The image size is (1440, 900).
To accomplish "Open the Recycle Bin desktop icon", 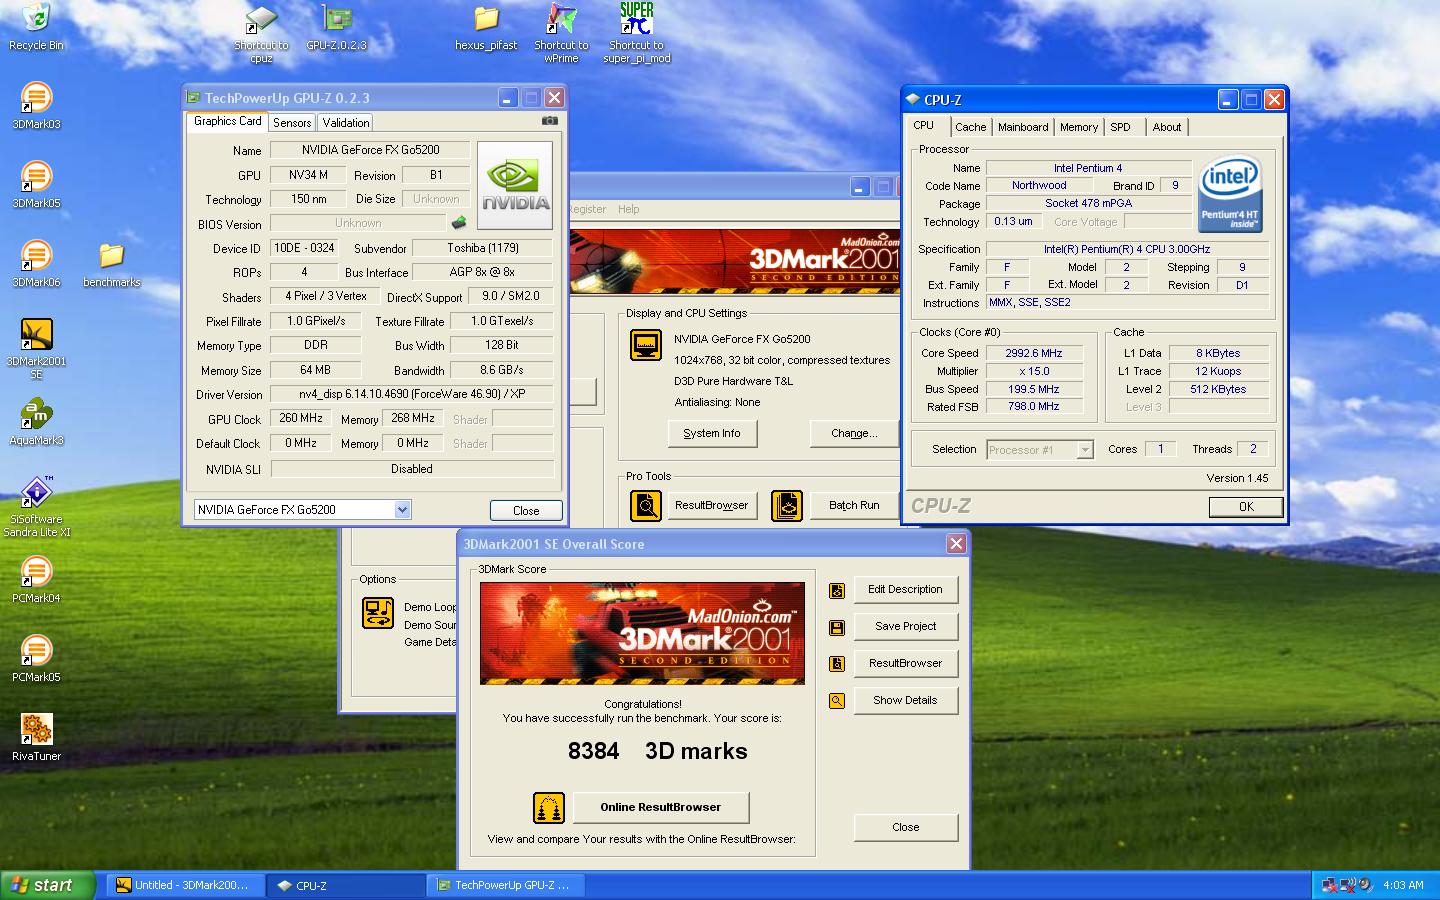I will point(36,27).
